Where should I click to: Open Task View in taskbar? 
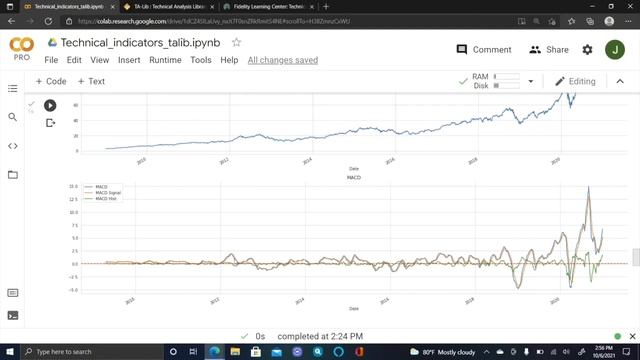[193, 351]
